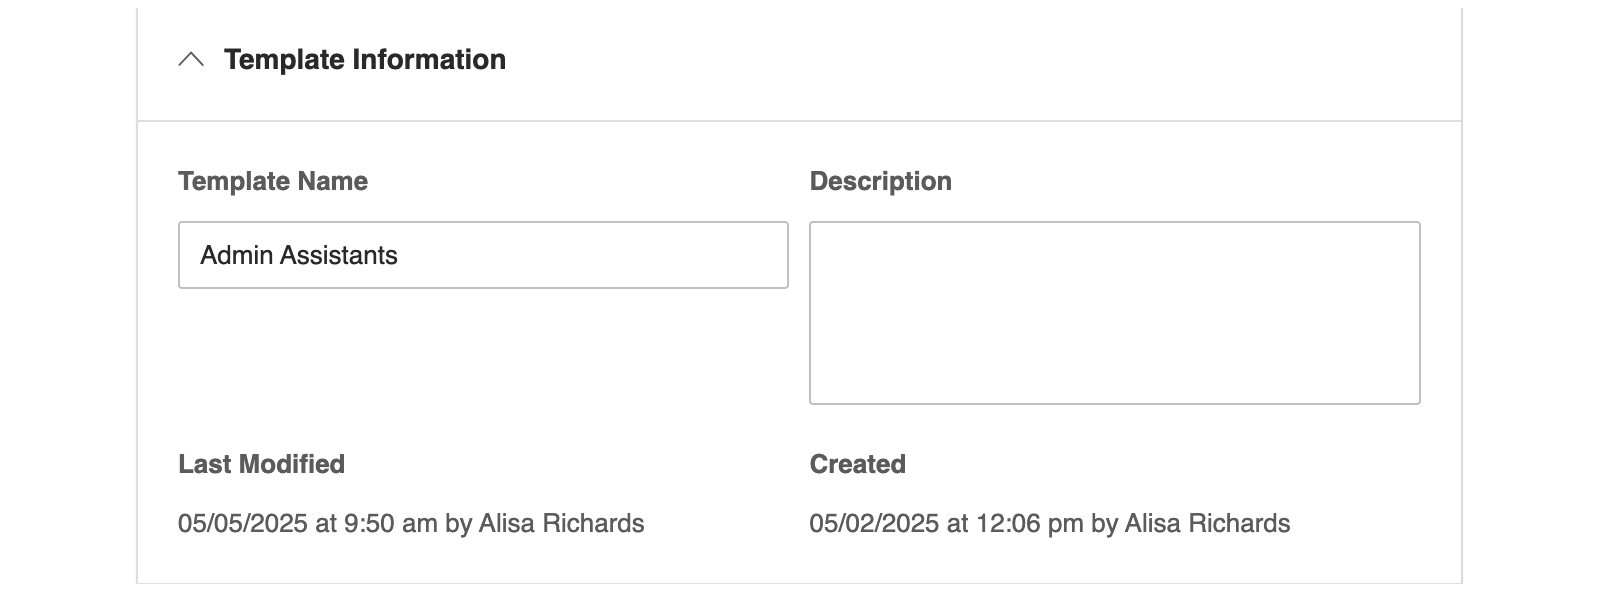Click the 05/02/2025 created date

click(874, 523)
